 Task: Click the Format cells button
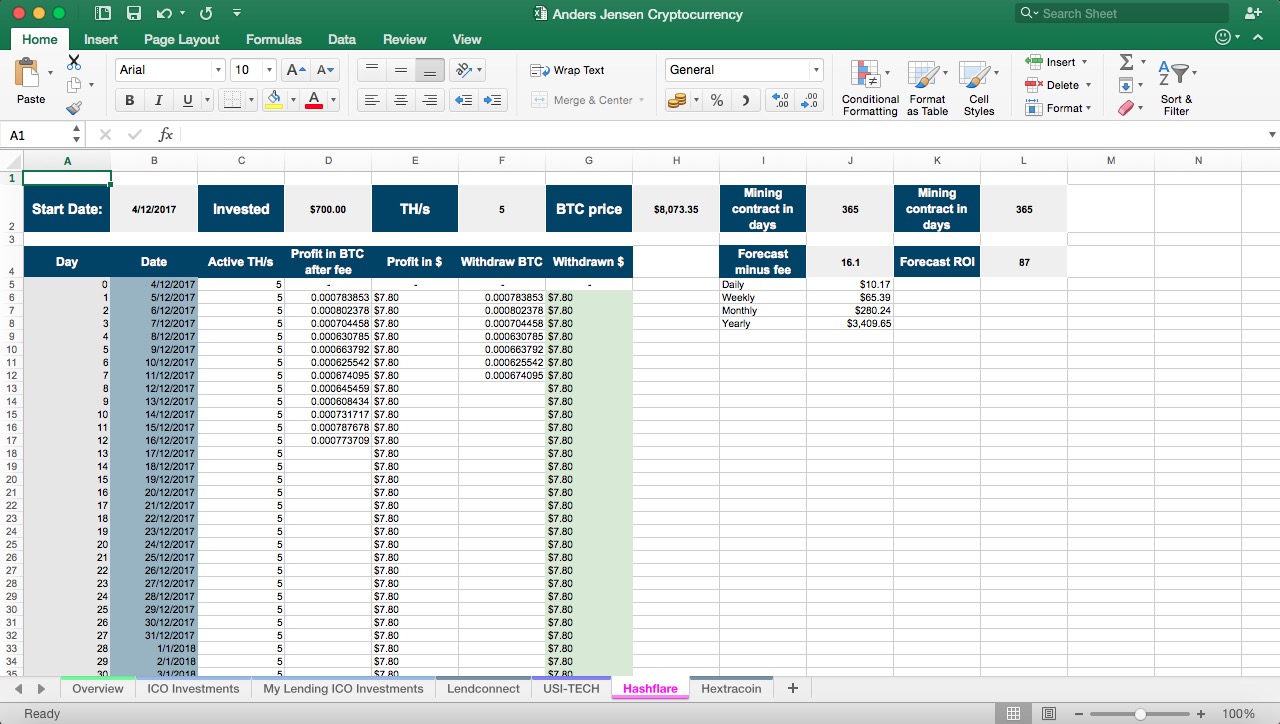[x=1056, y=108]
